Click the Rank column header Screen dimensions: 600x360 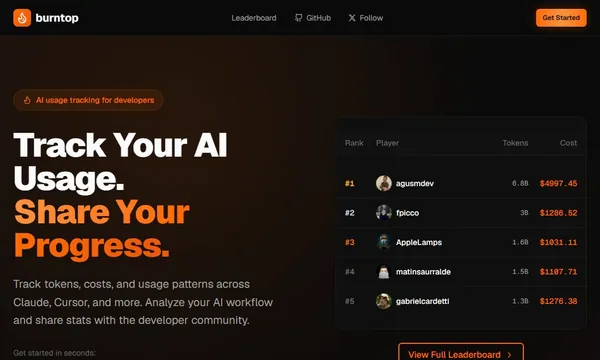pos(354,143)
